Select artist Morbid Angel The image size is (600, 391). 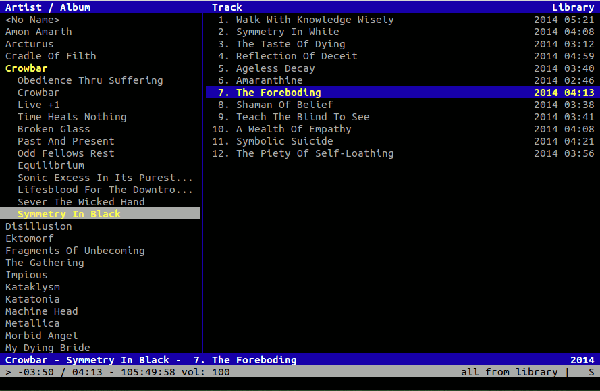pyautogui.click(x=42, y=336)
